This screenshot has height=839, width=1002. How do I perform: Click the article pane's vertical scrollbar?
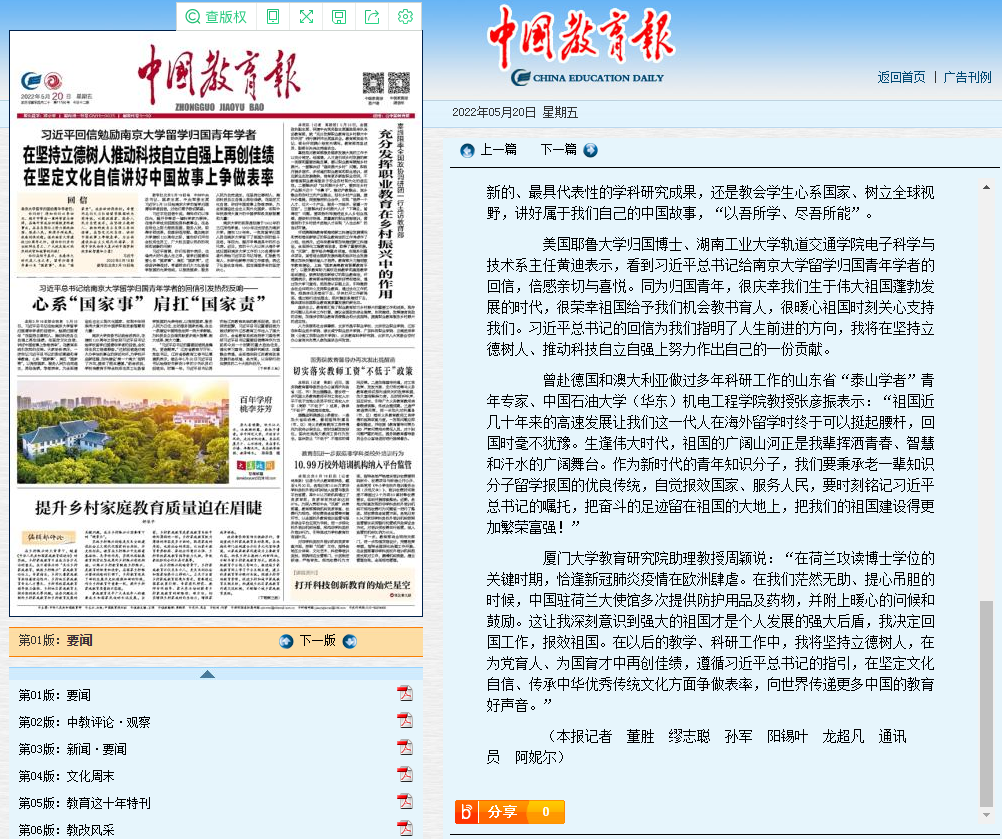click(x=988, y=700)
